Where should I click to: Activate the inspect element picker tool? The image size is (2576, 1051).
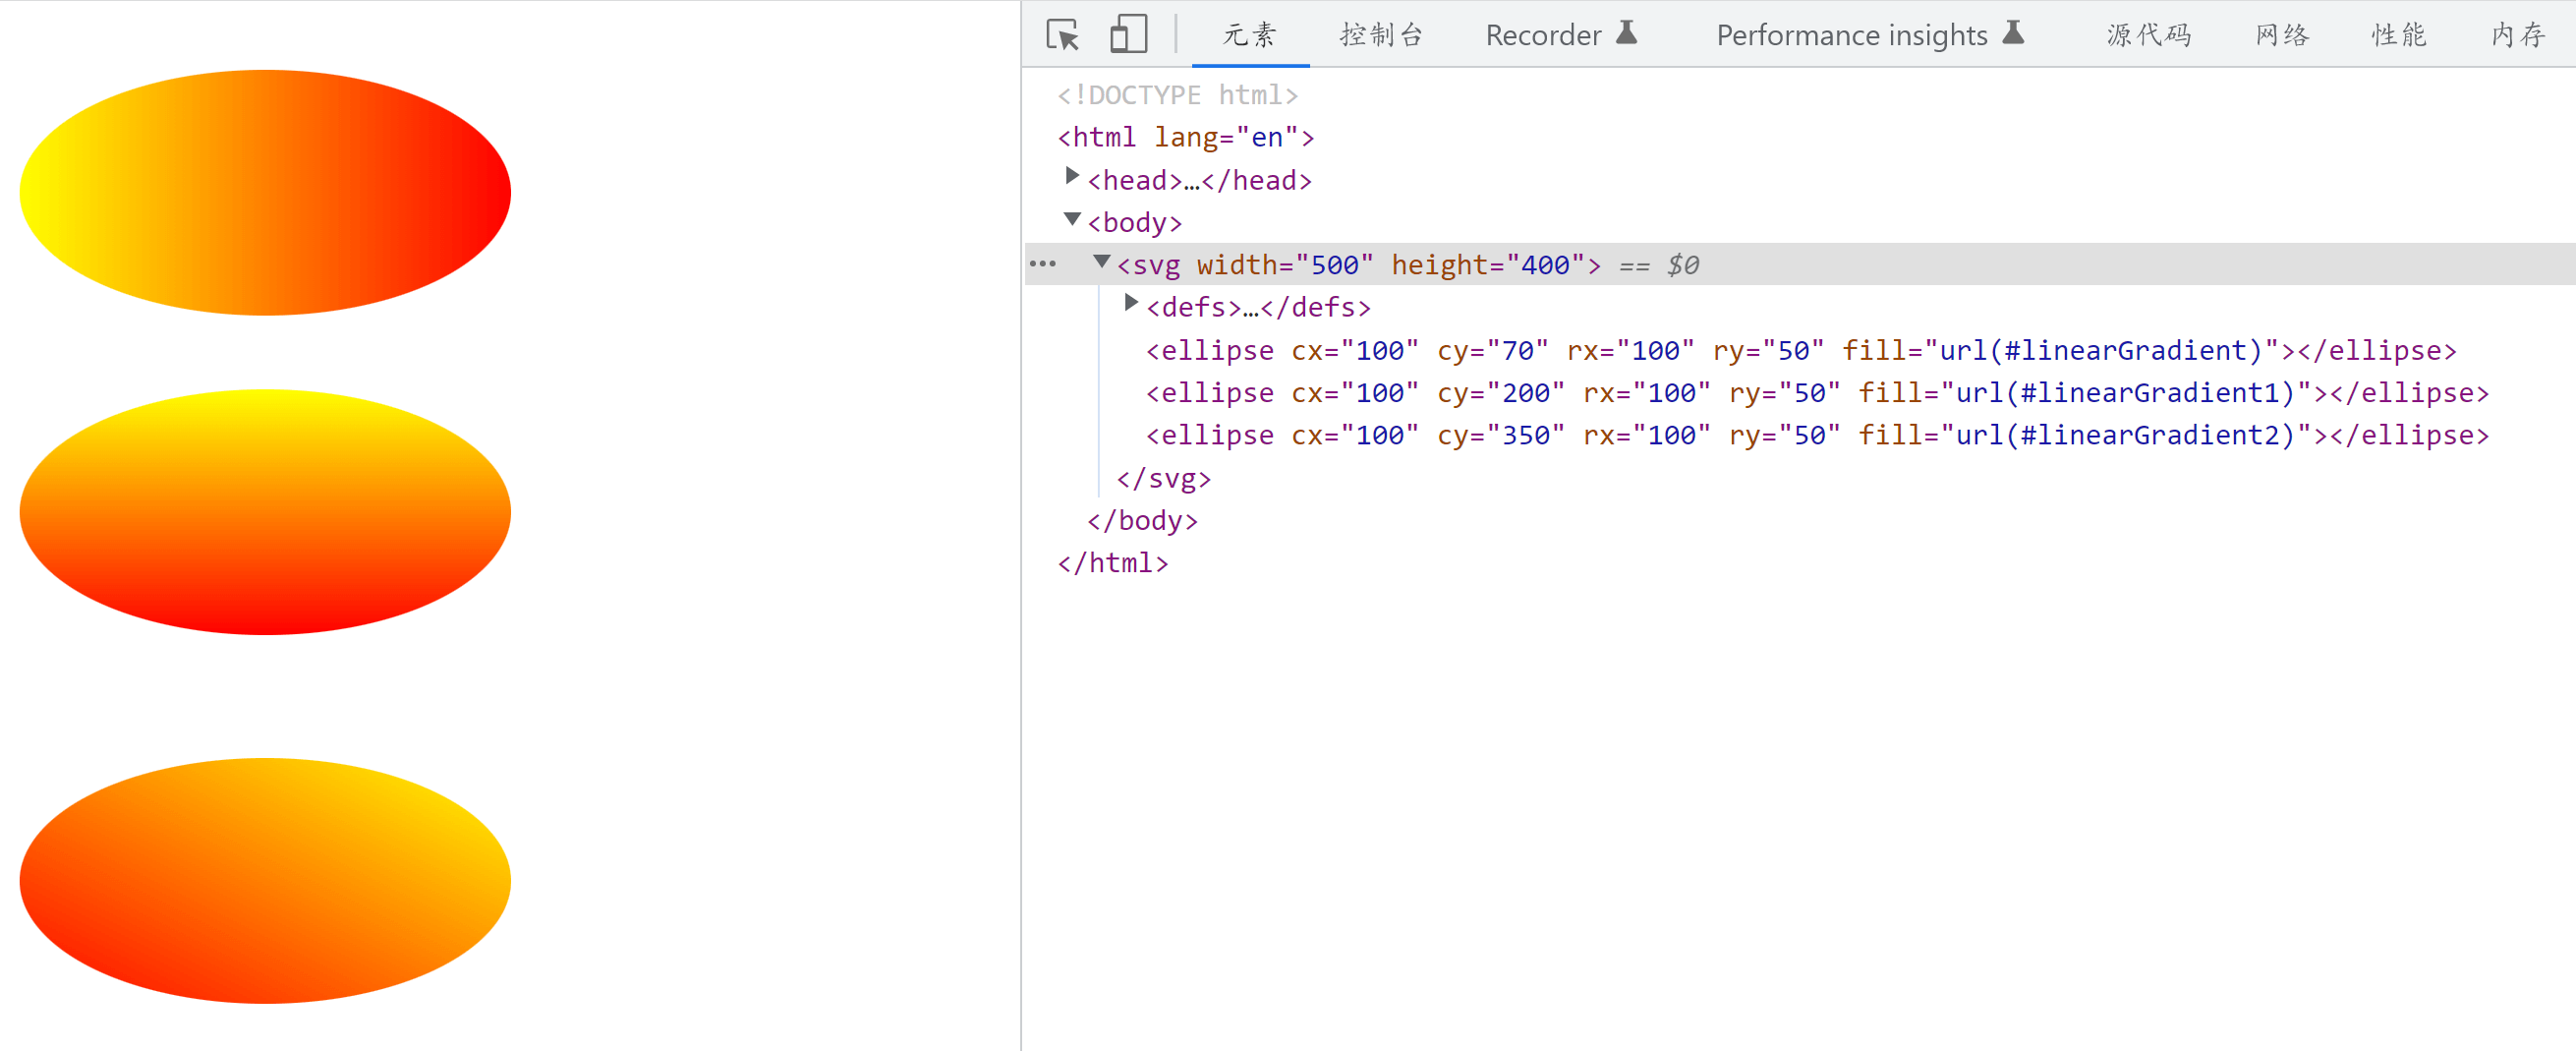[x=1062, y=35]
